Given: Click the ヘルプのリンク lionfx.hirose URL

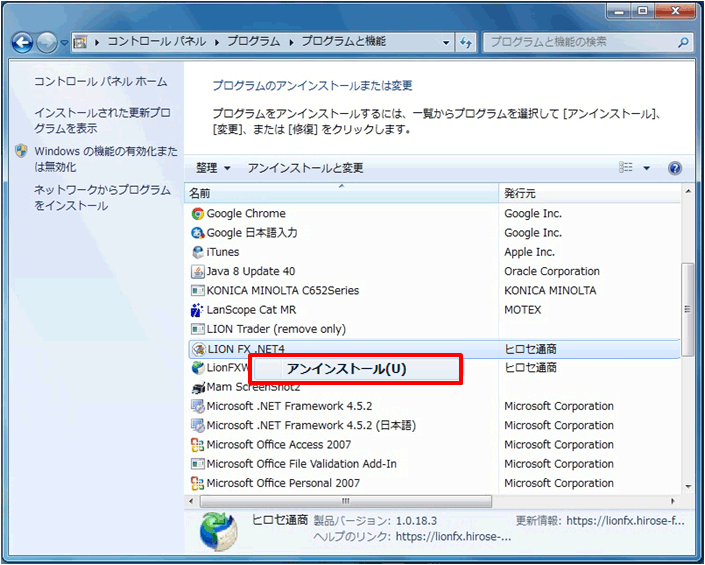Looking at the screenshot, I should [x=453, y=537].
